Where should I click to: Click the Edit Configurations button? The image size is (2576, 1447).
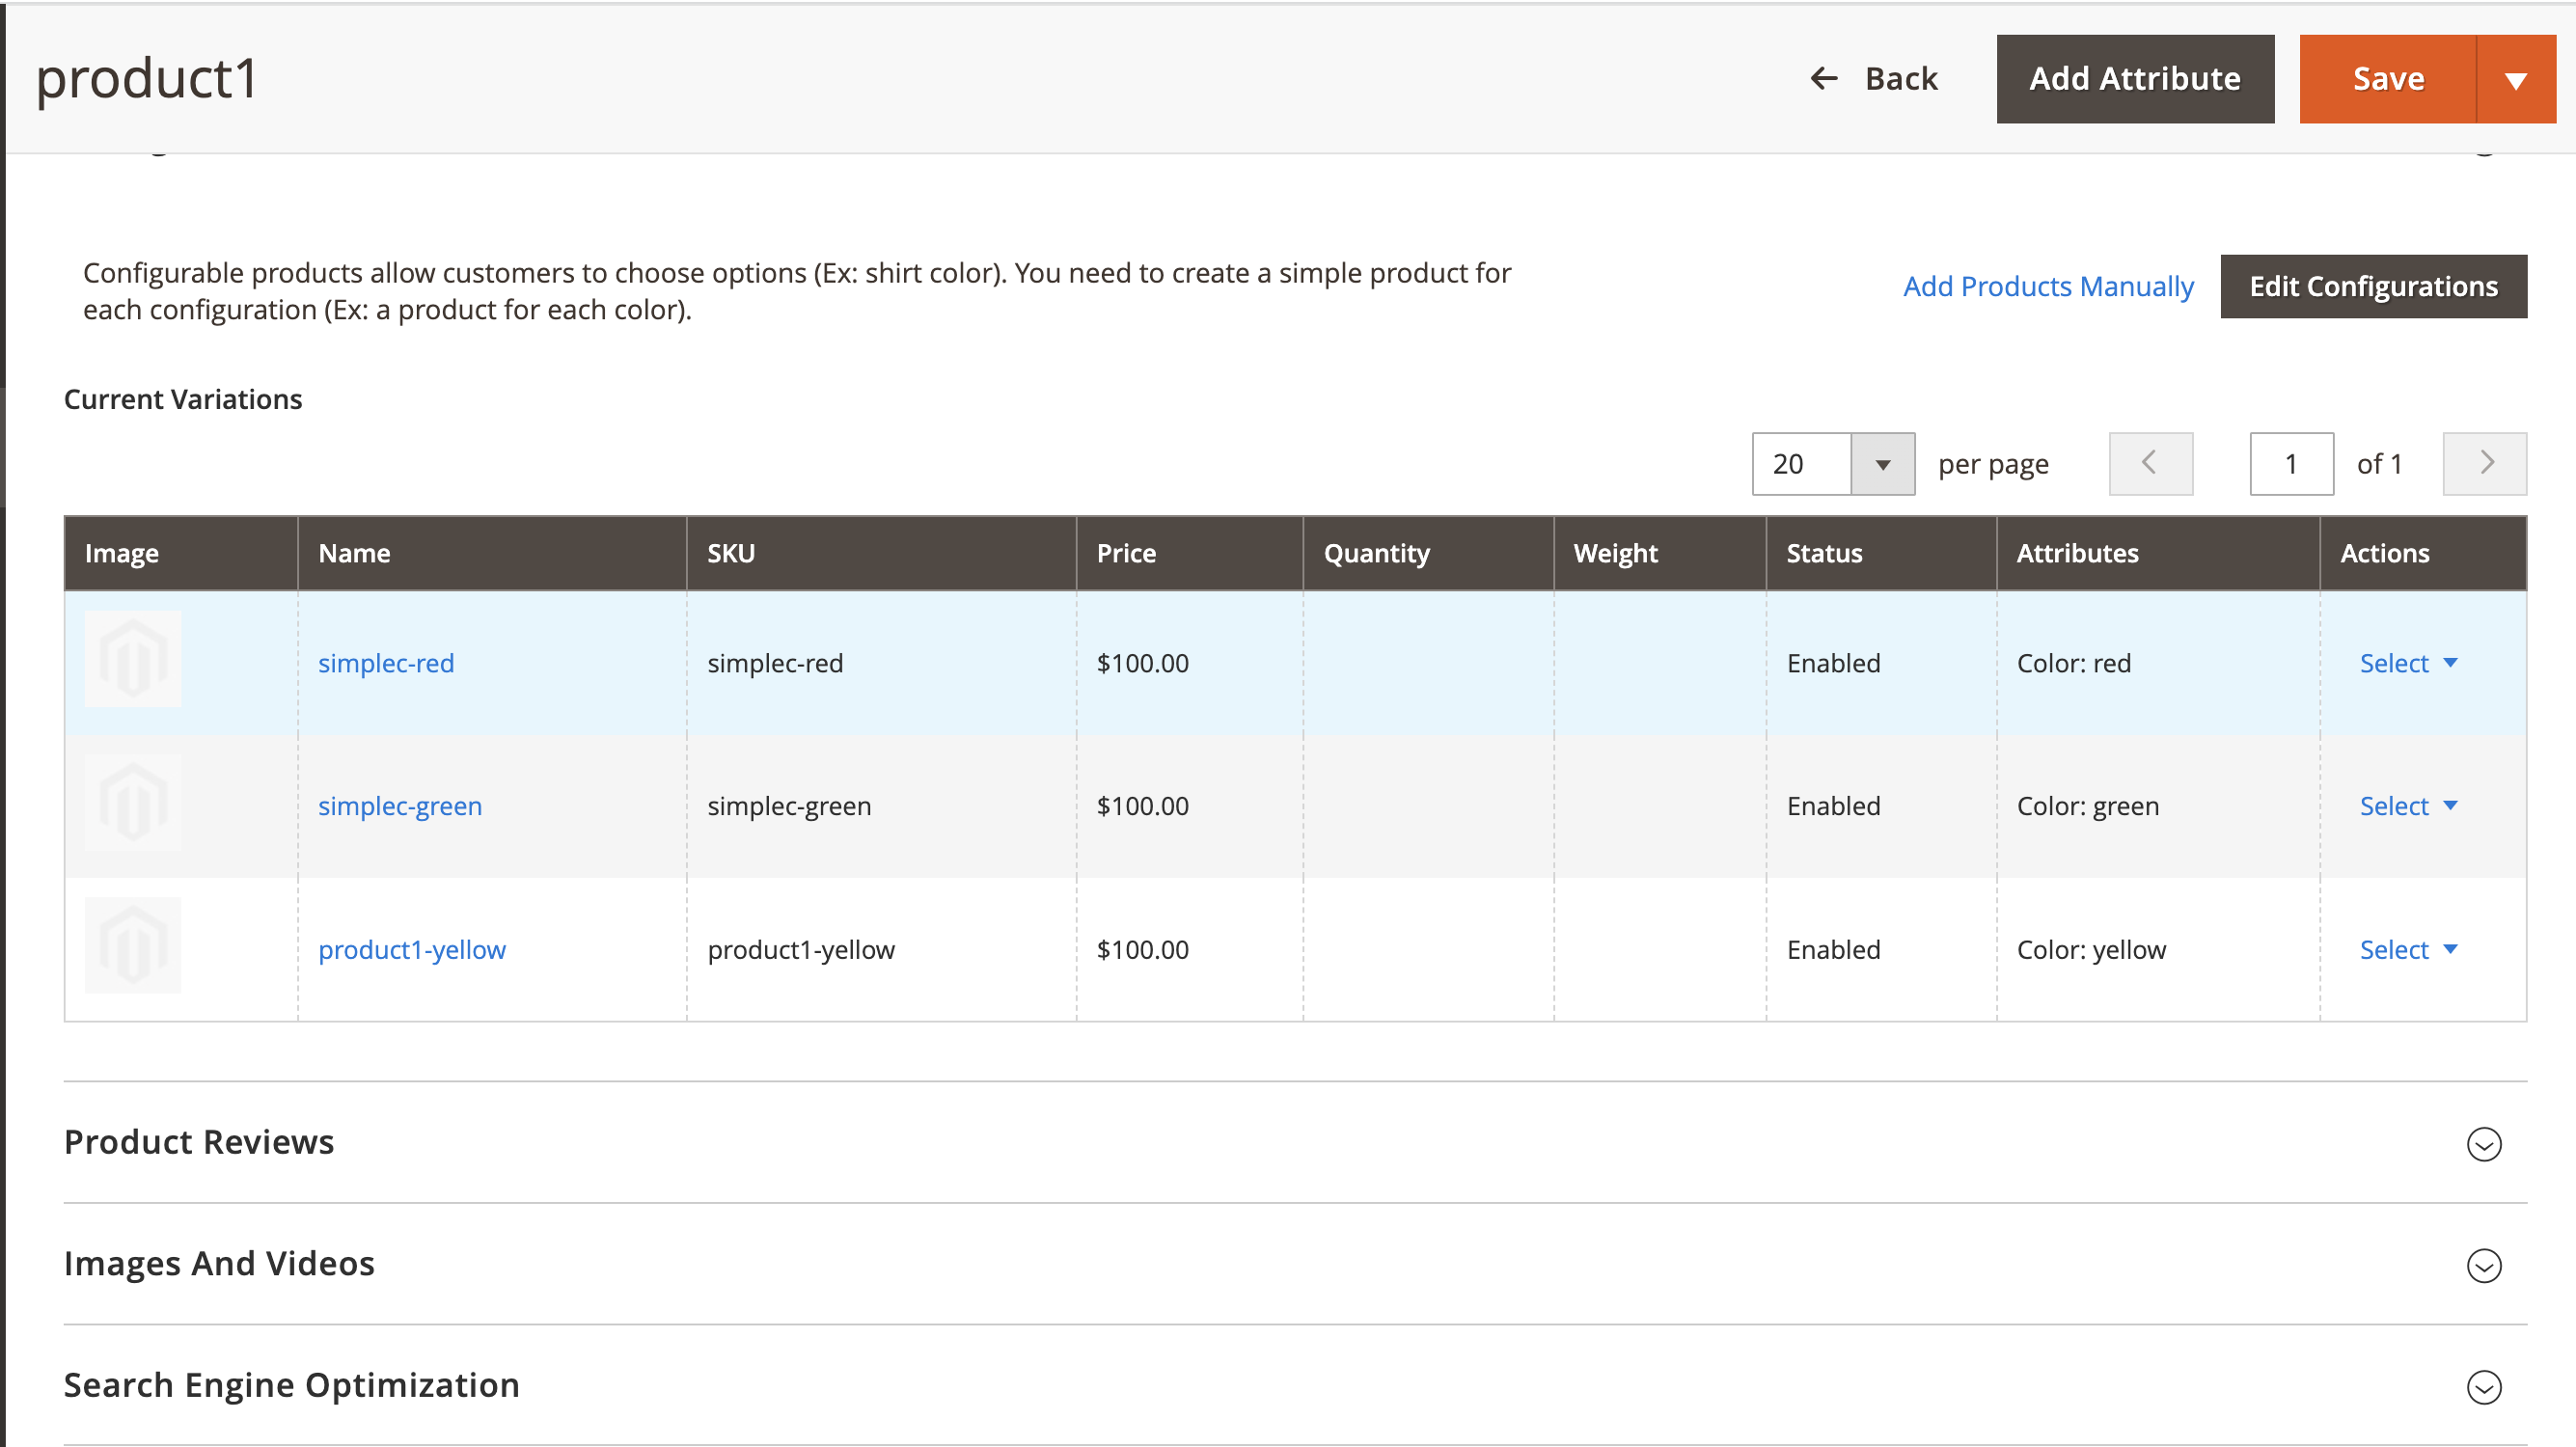click(x=2373, y=286)
